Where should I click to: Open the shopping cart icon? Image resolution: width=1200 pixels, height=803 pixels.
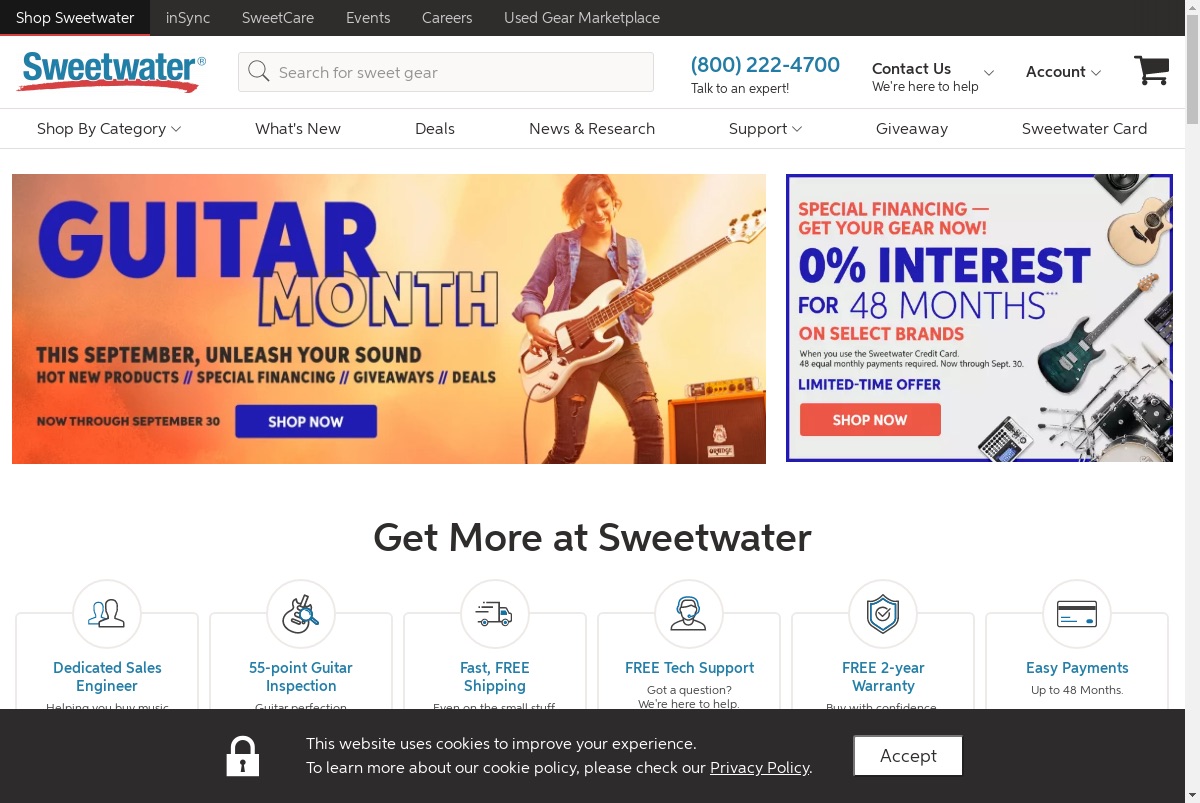point(1151,71)
